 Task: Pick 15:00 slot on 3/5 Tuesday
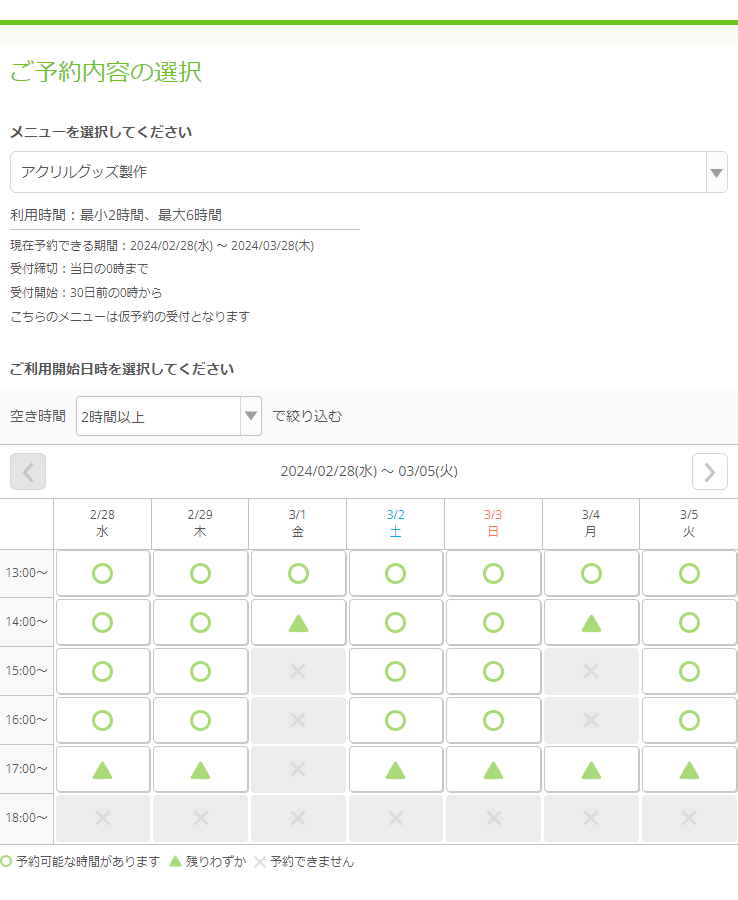click(x=689, y=671)
